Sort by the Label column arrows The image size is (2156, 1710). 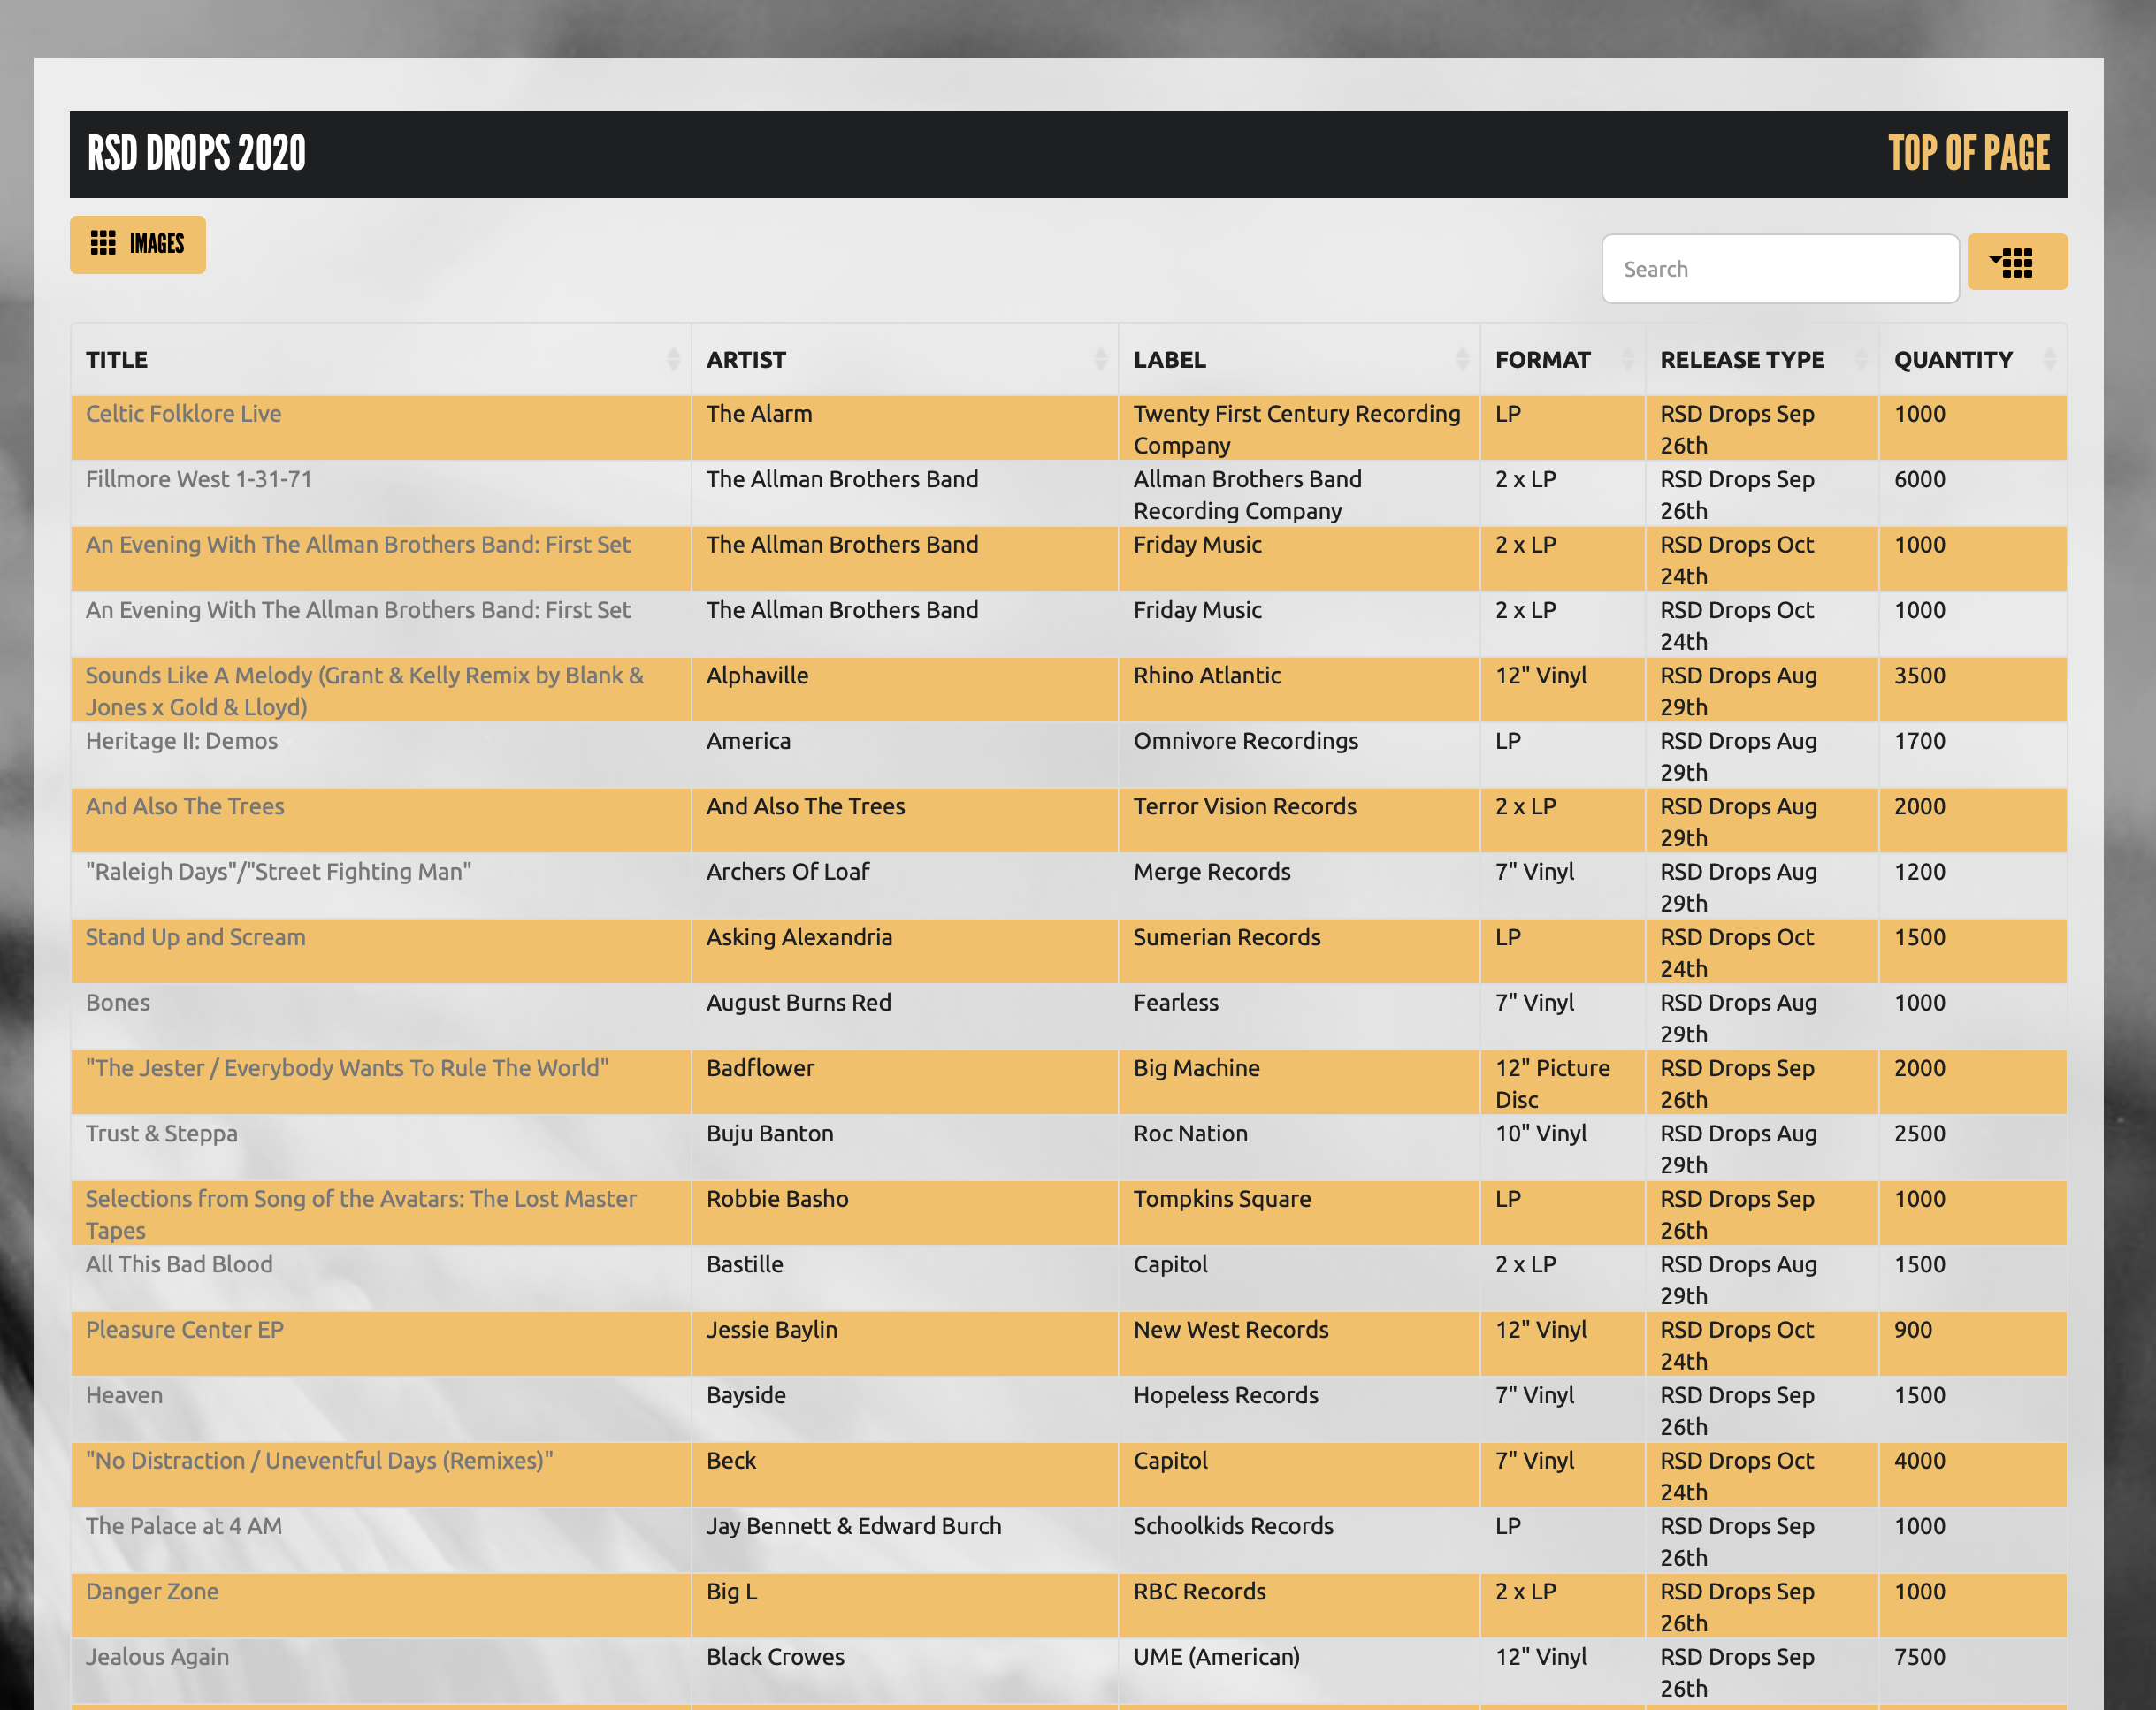pyautogui.click(x=1462, y=359)
